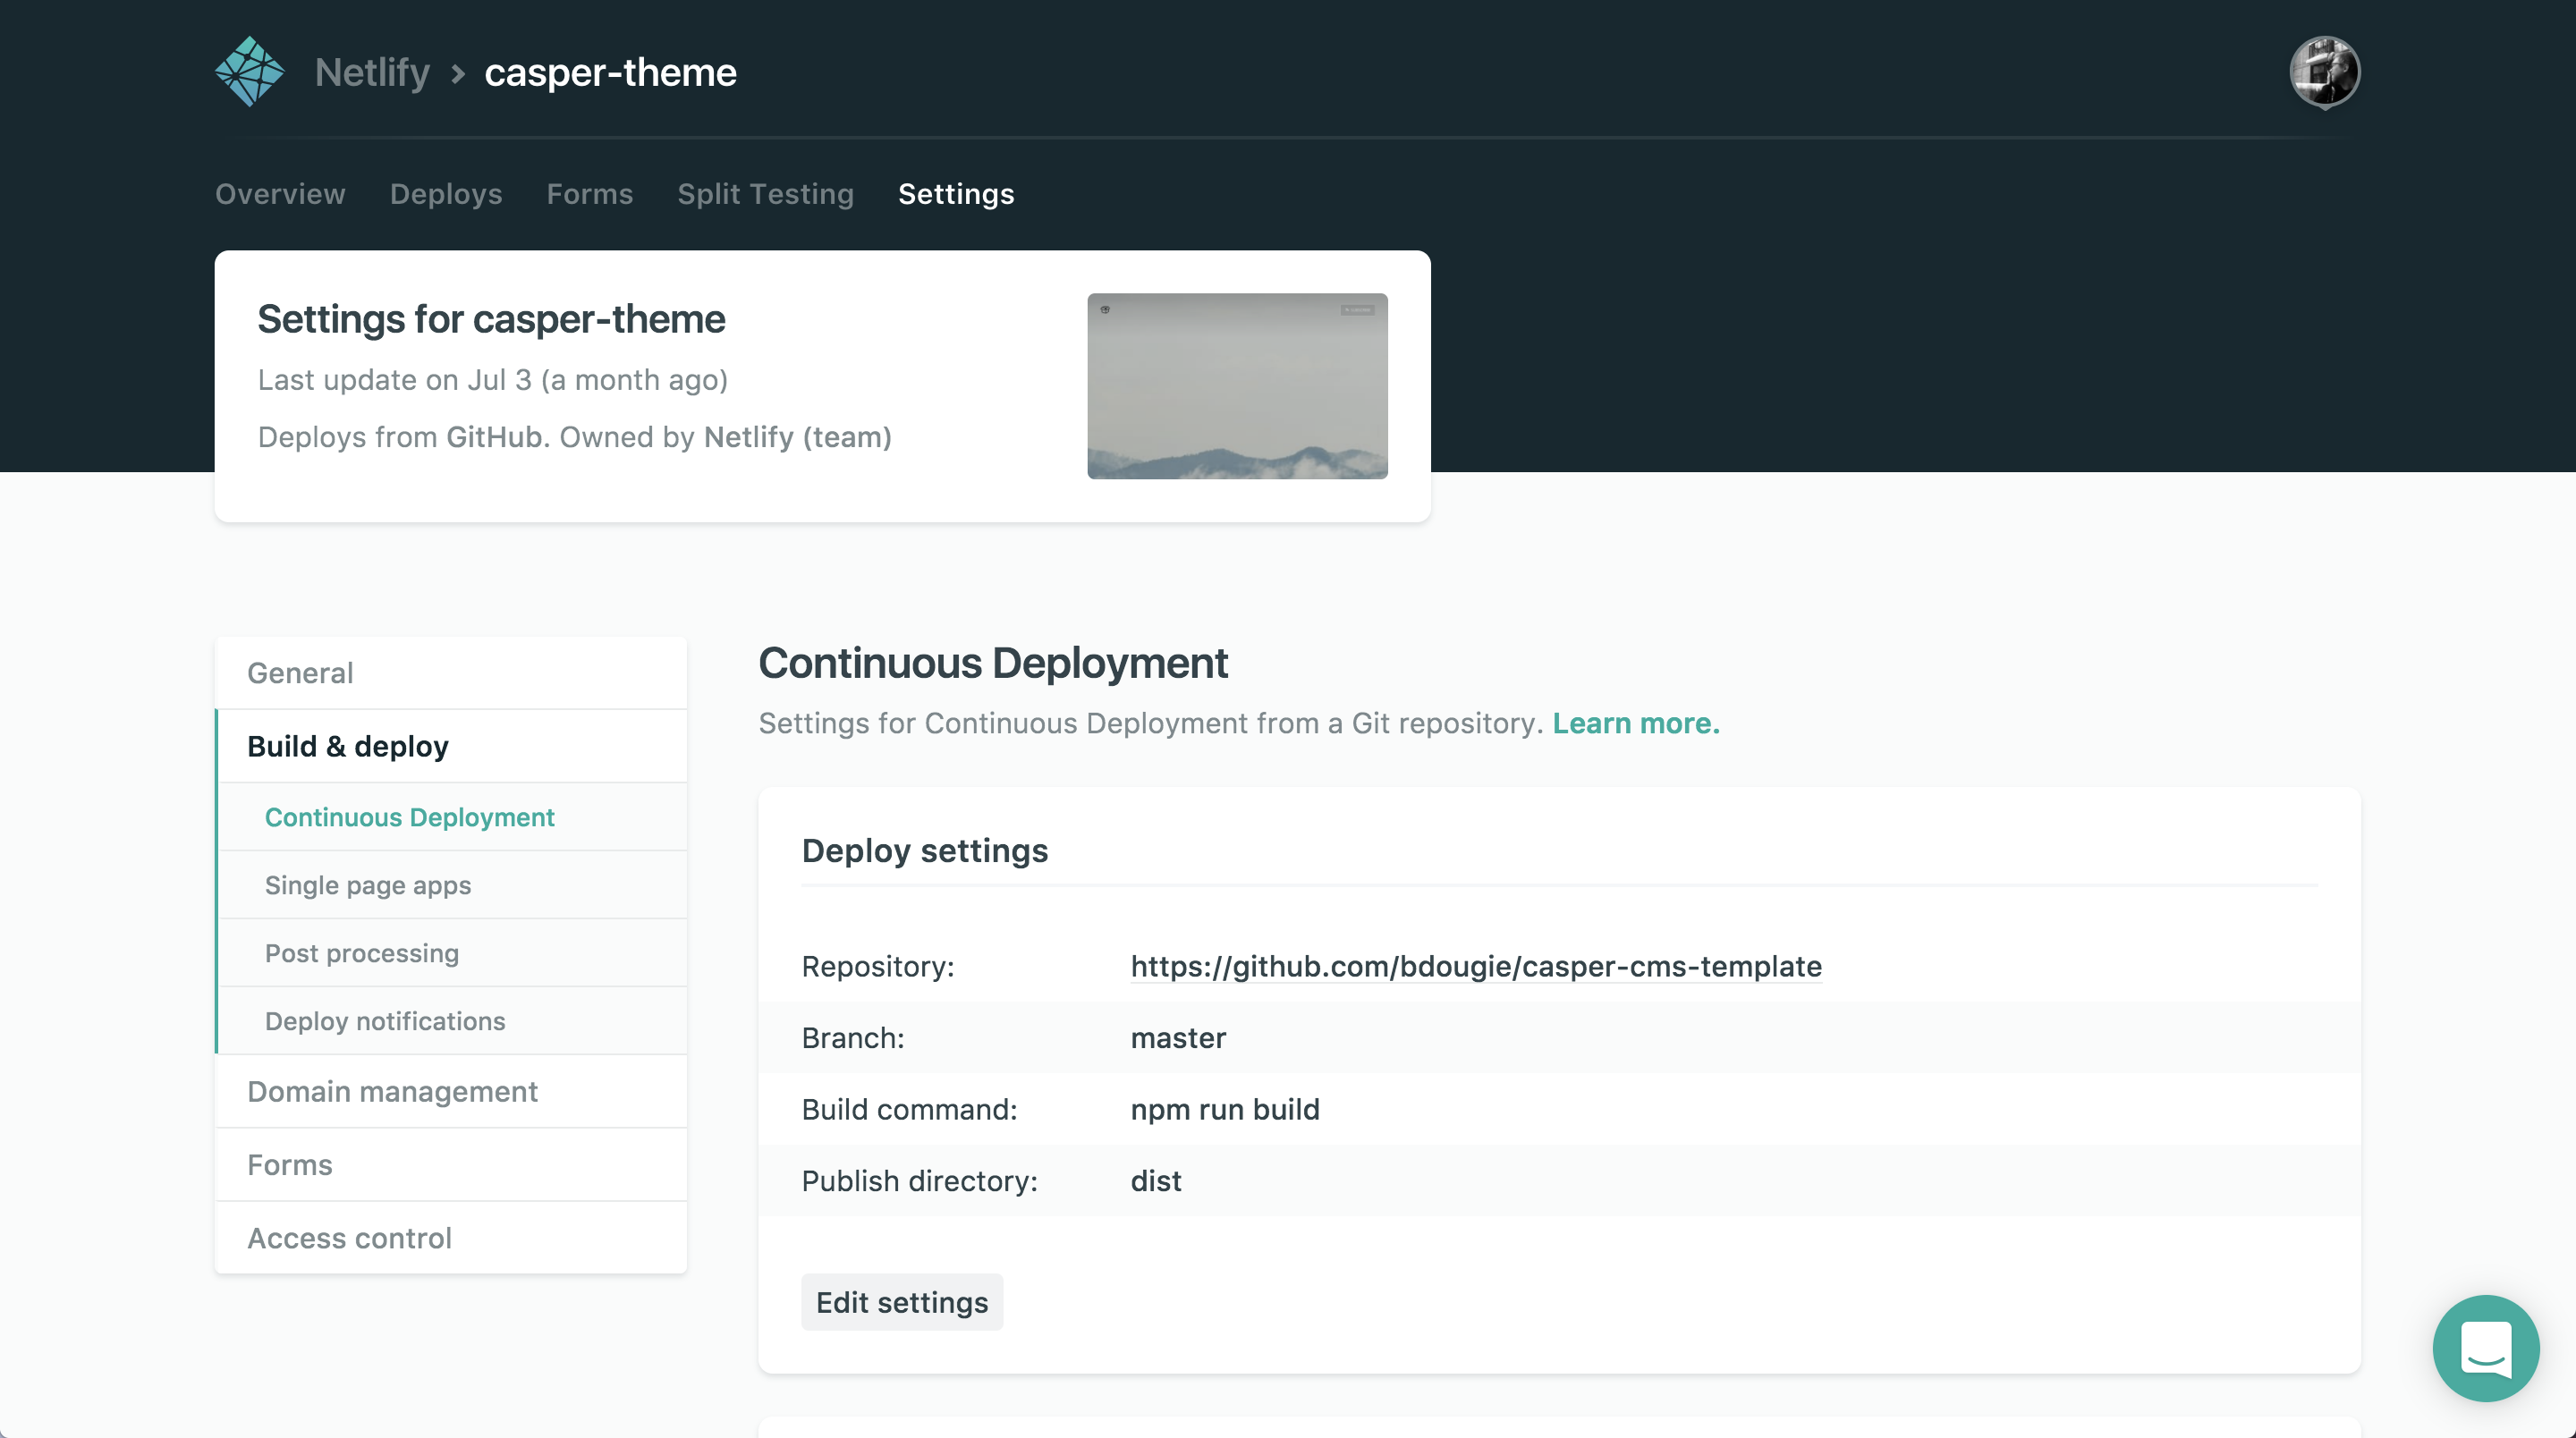Open the casper-cms-template repository link

[x=1476, y=967]
